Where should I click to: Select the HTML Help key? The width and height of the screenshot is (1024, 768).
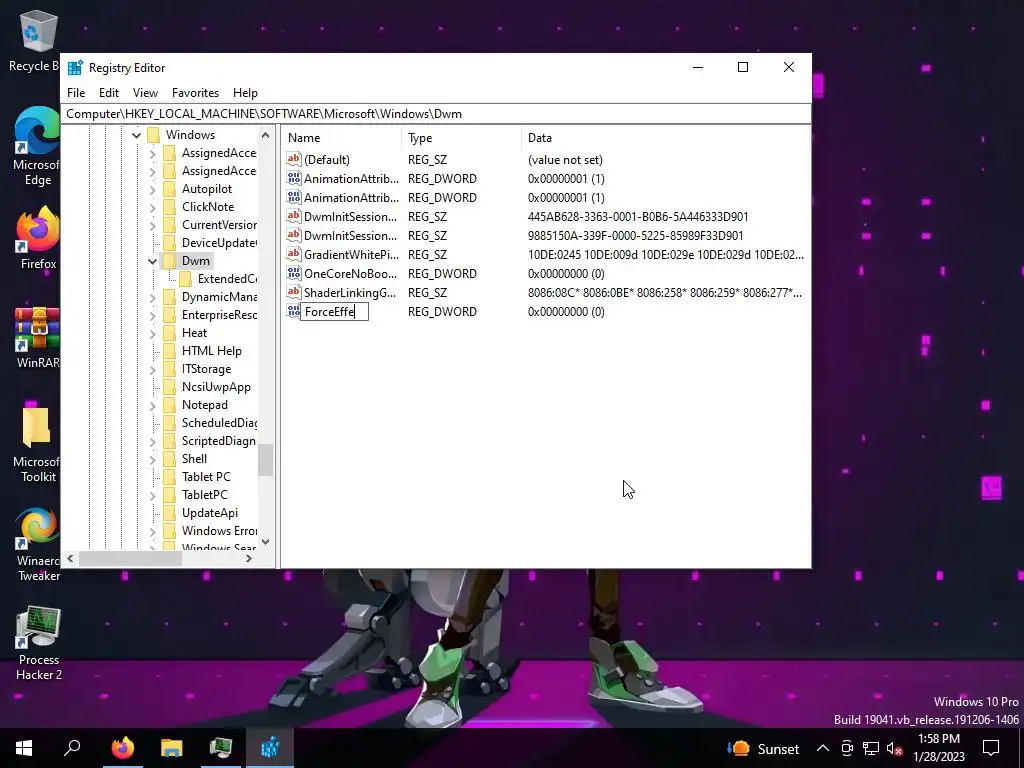tap(212, 351)
